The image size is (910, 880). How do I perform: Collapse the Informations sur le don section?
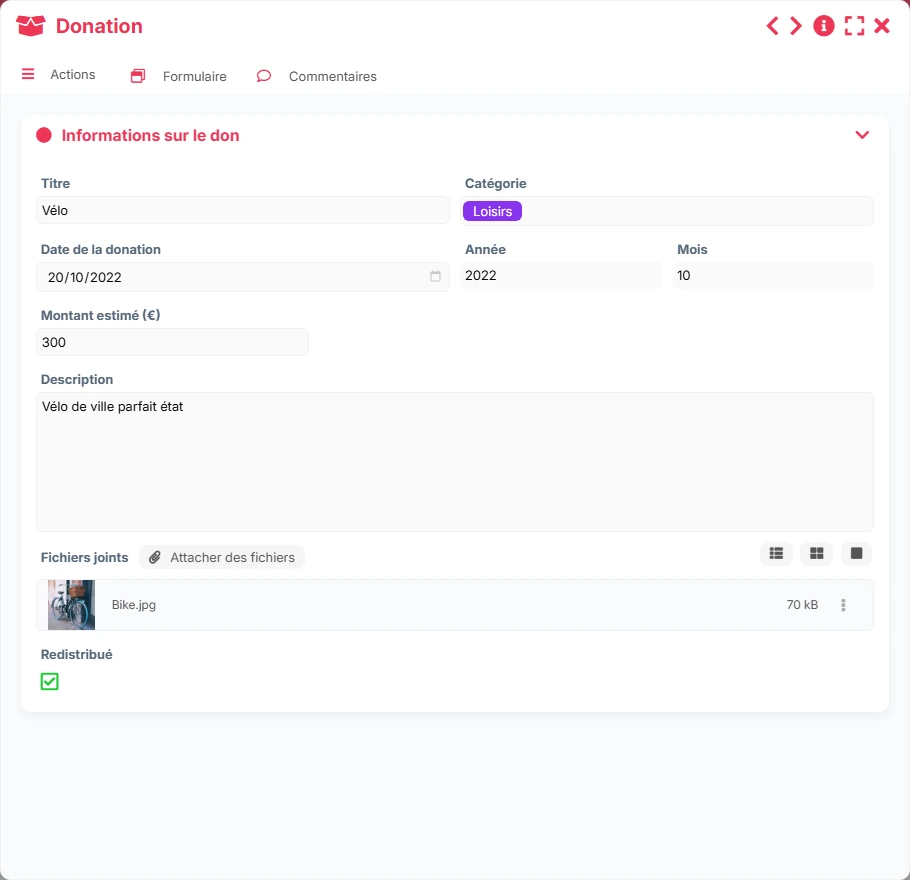pos(862,135)
